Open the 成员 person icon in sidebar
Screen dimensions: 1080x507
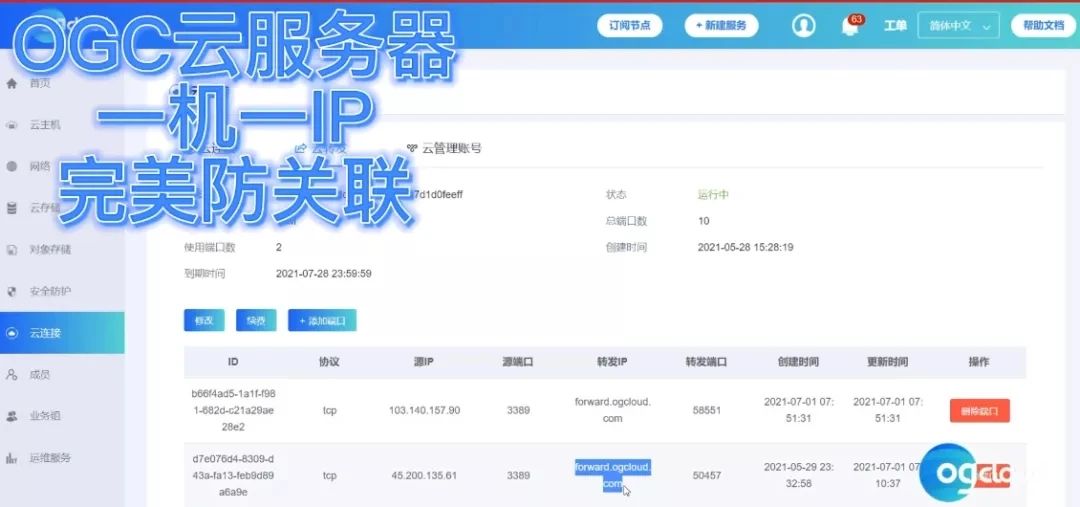[12, 375]
